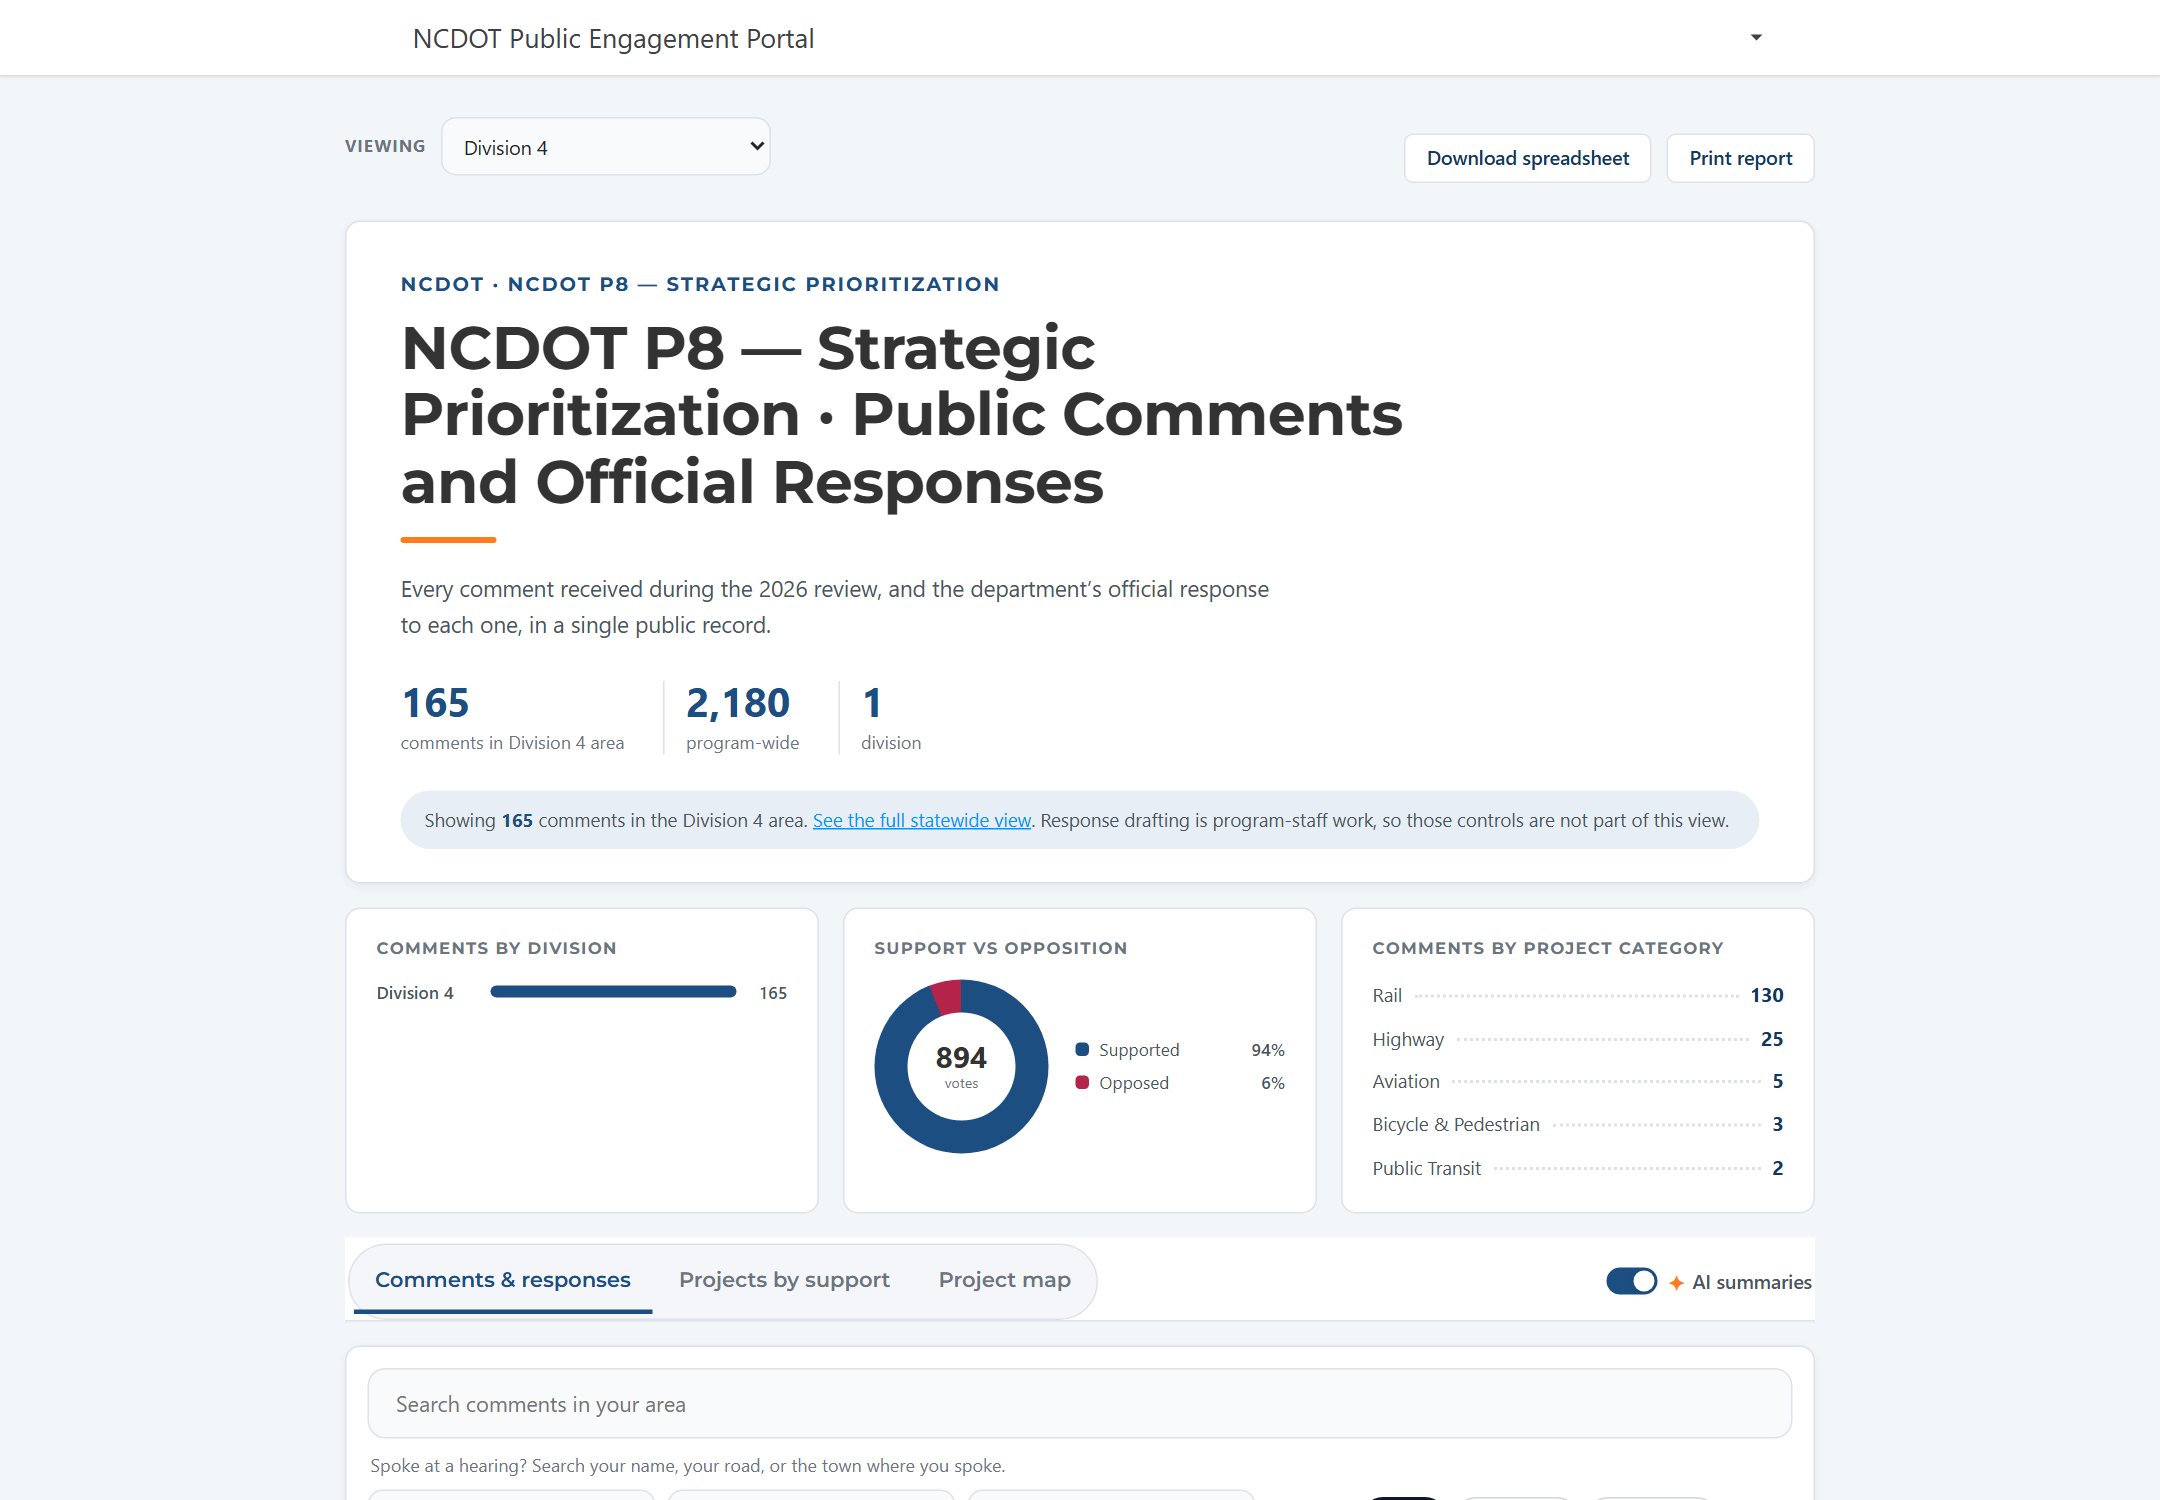Open the See the full statewide view link

(921, 820)
